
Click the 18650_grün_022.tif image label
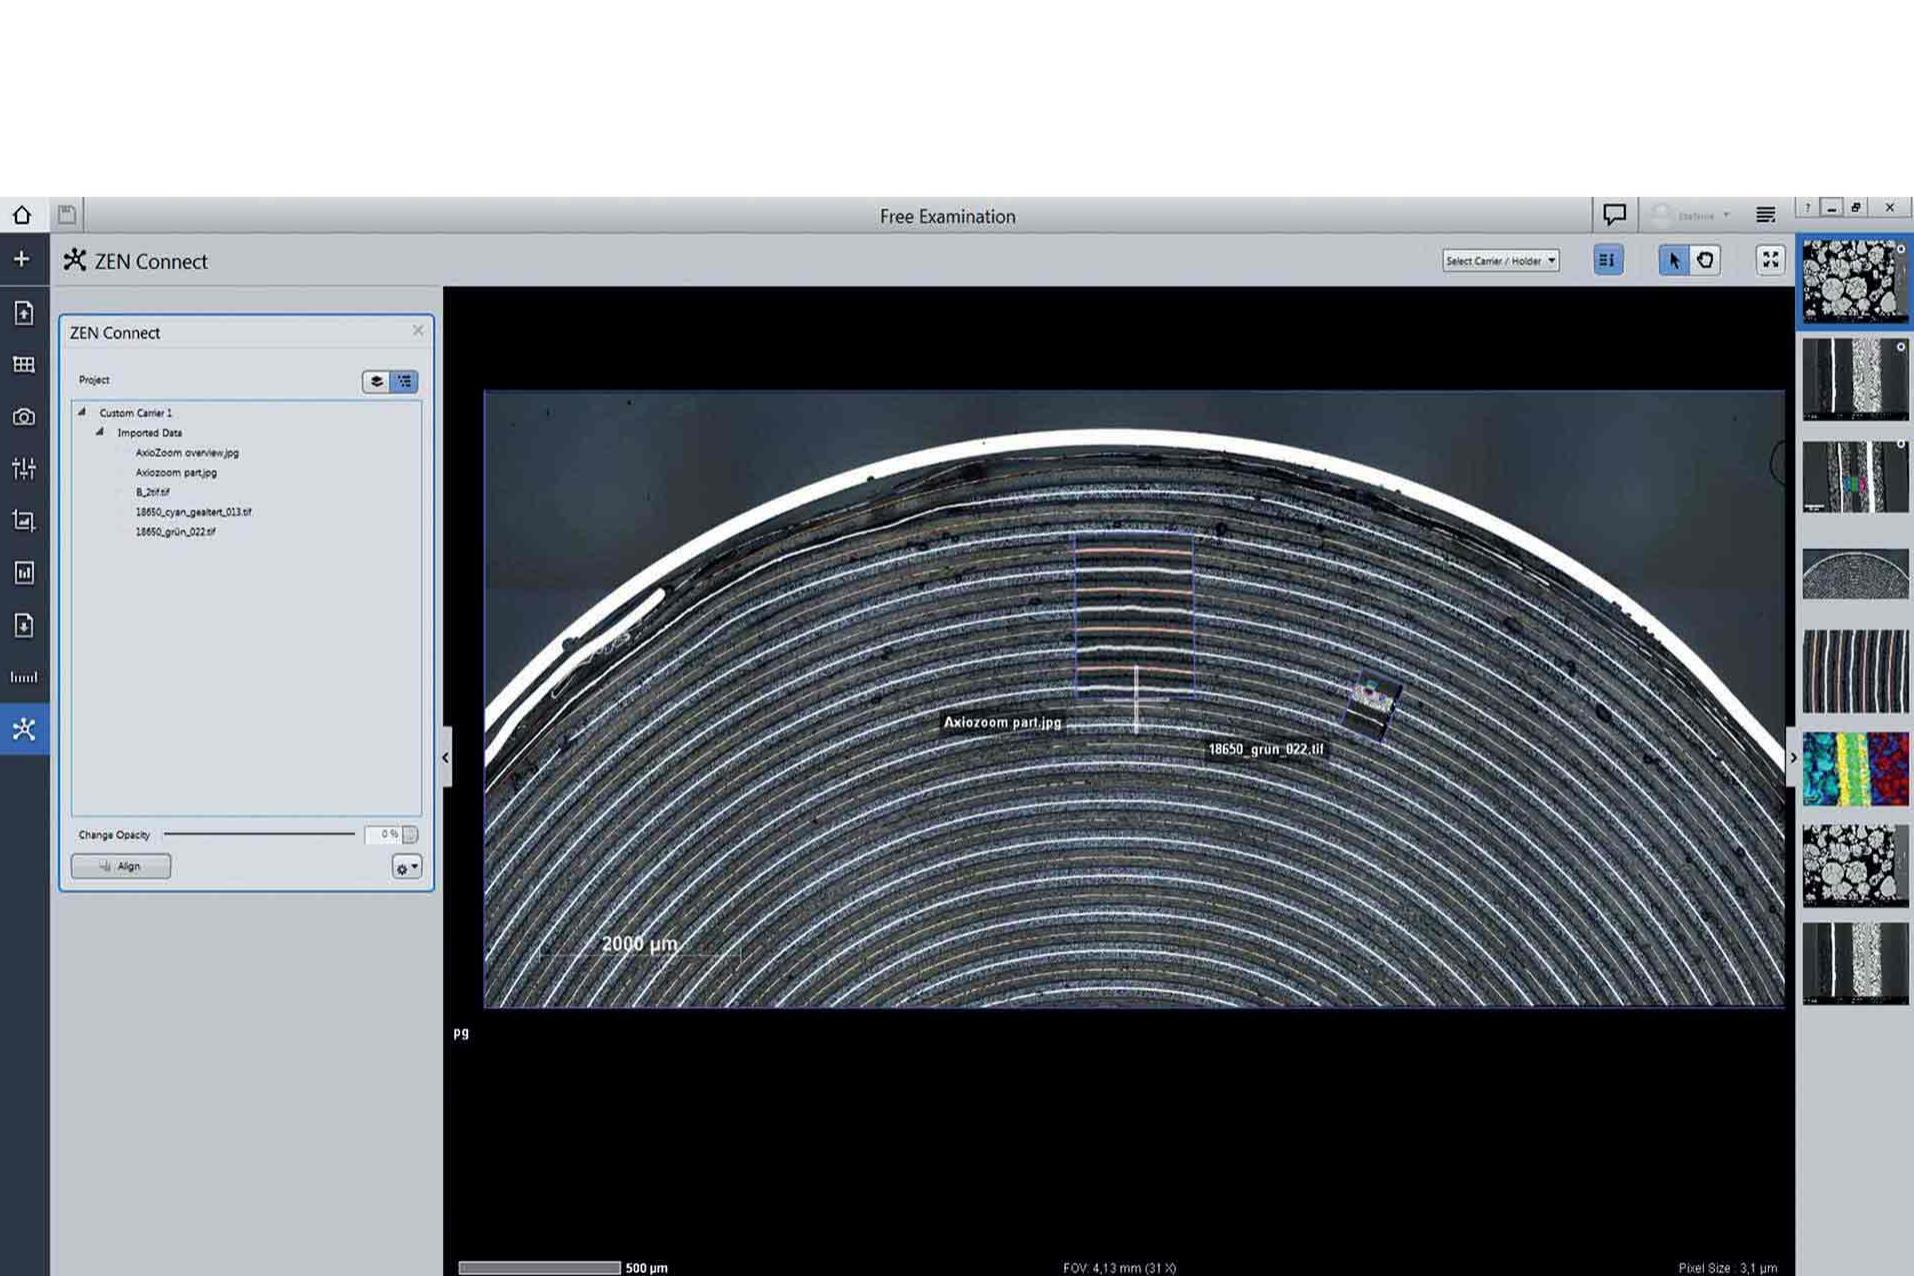point(1265,749)
